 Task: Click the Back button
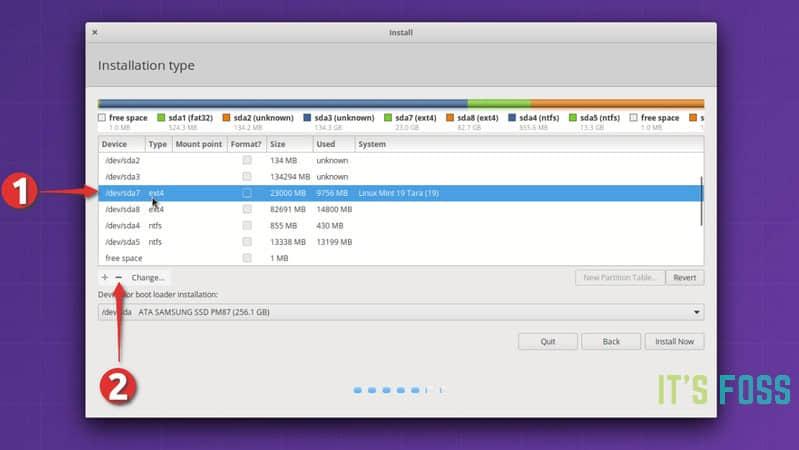point(611,341)
